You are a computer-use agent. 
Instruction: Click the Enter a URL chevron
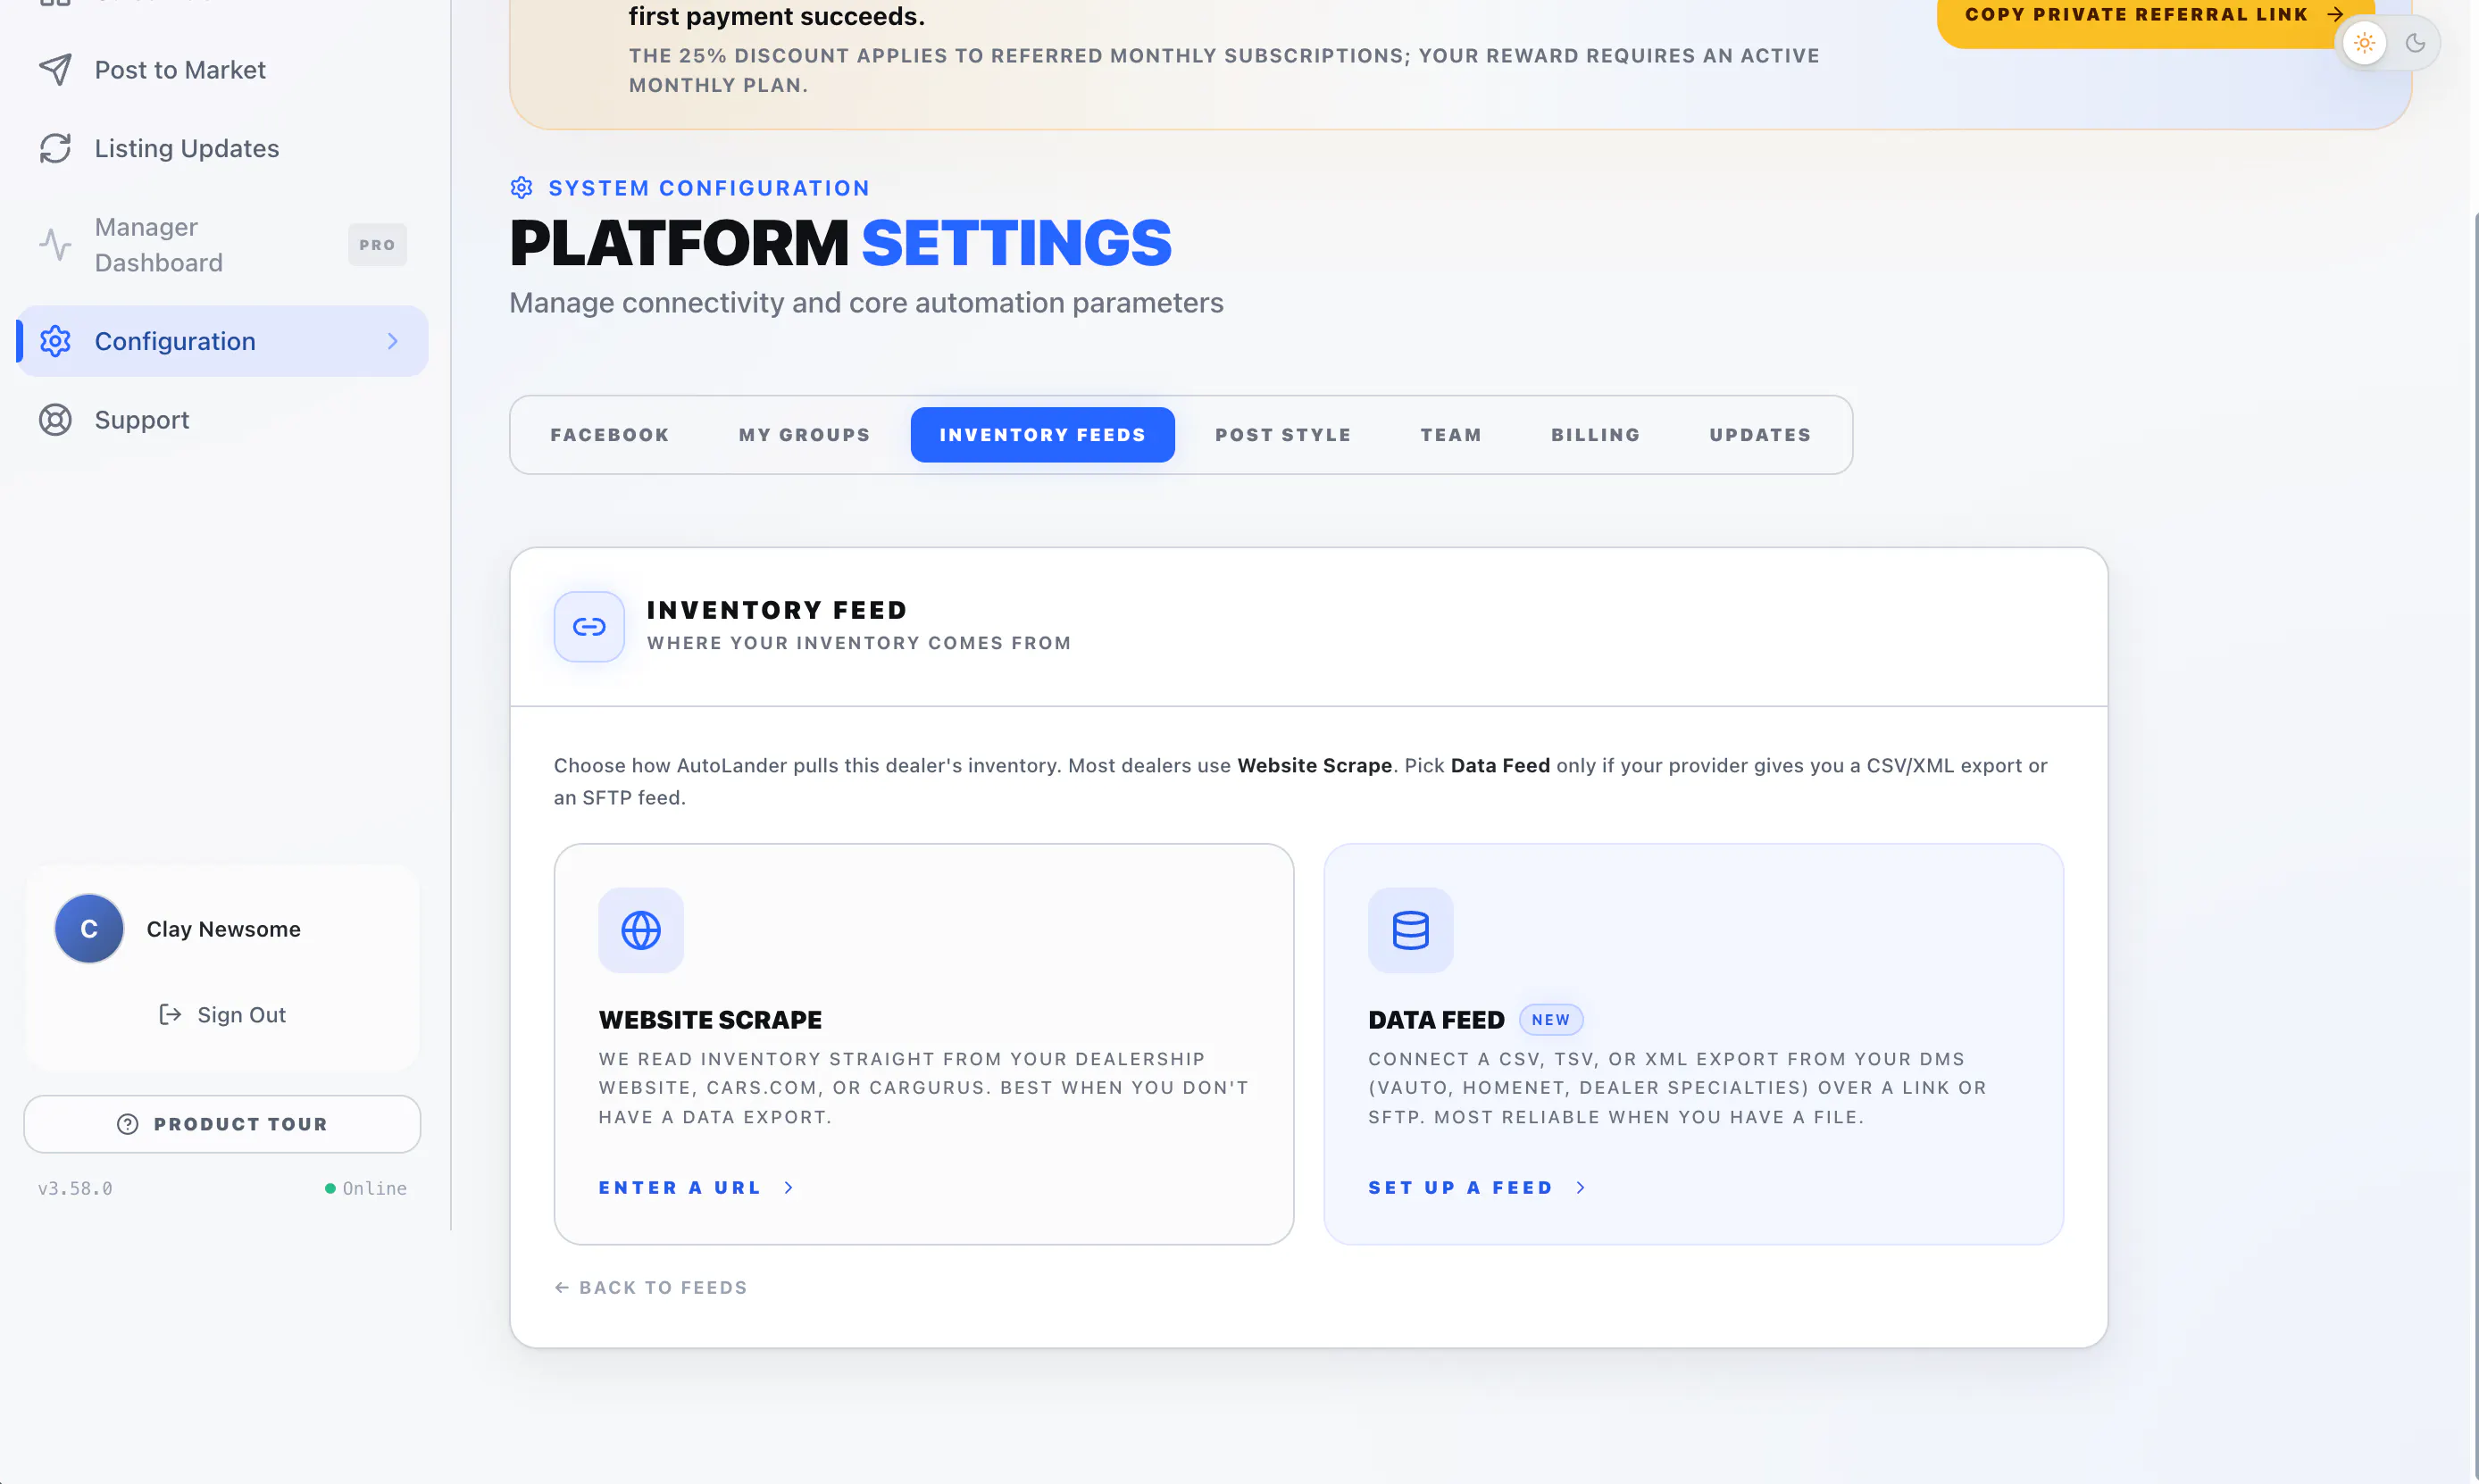pyautogui.click(x=789, y=1188)
